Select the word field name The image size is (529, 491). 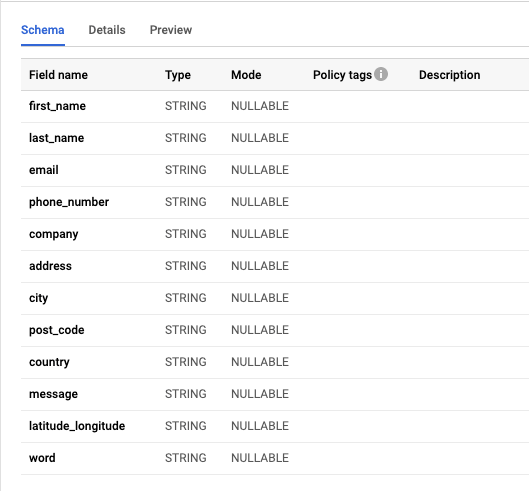click(42, 458)
